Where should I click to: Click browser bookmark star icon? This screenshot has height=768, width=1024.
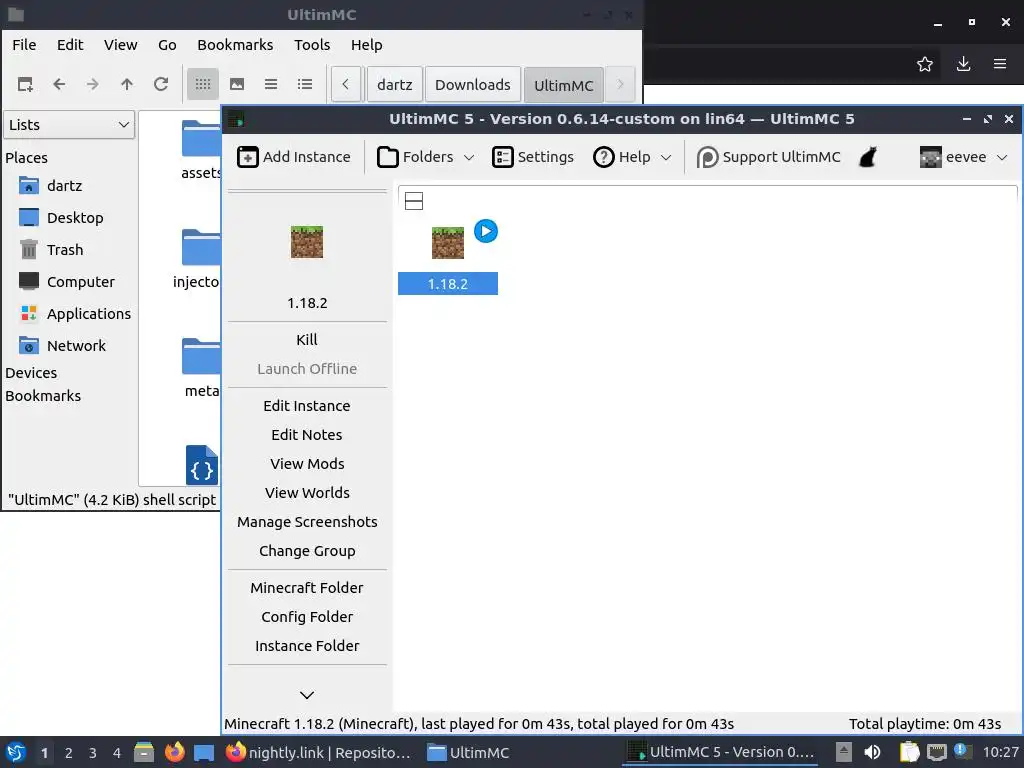coord(925,64)
